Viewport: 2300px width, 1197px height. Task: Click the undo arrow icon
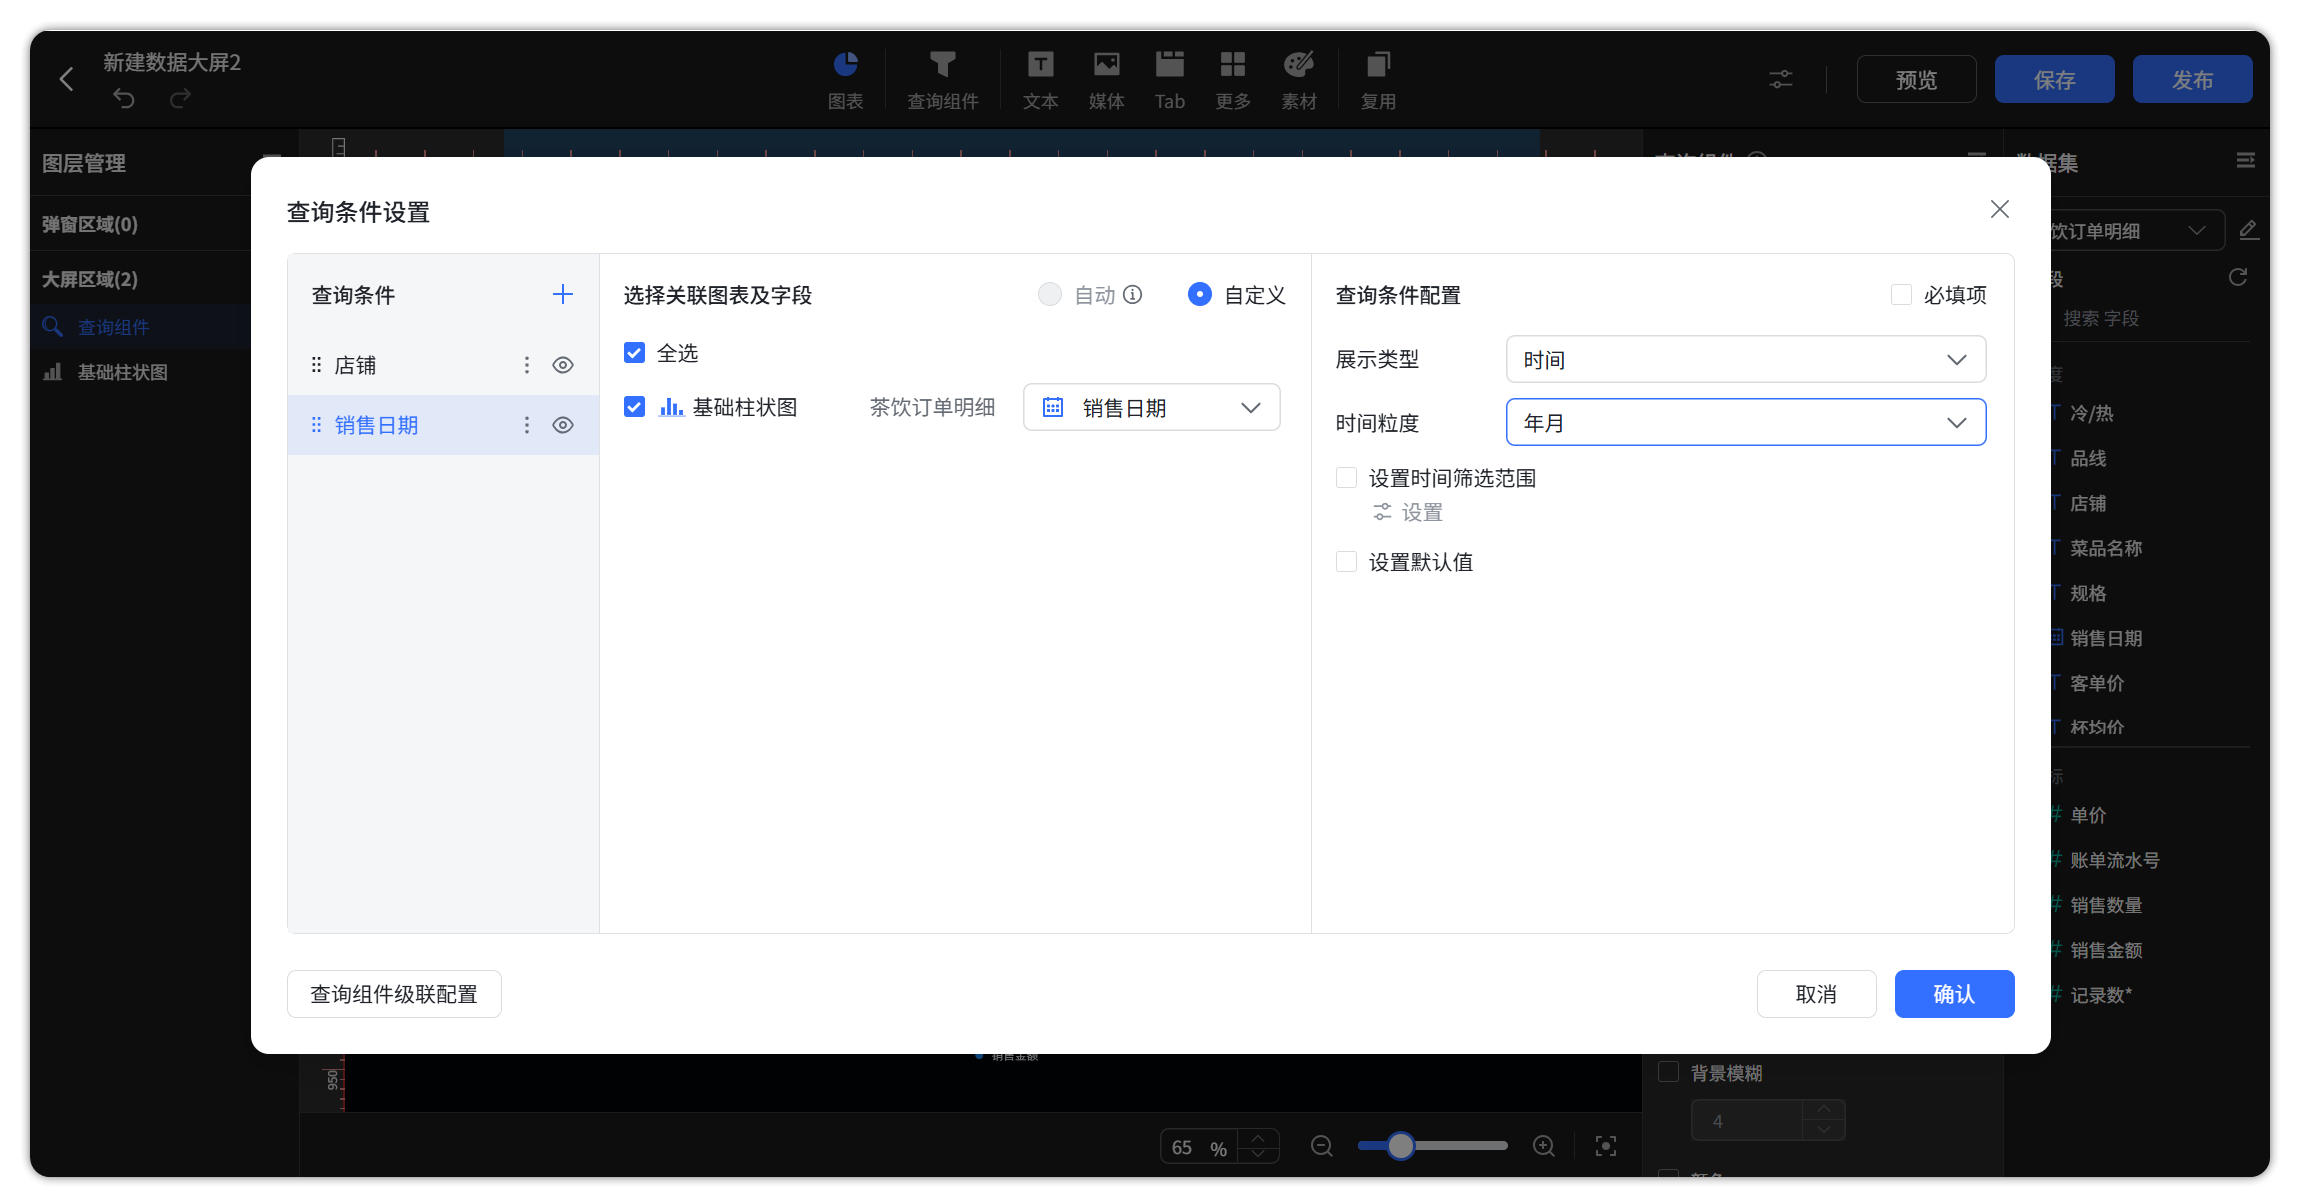pyautogui.click(x=124, y=98)
